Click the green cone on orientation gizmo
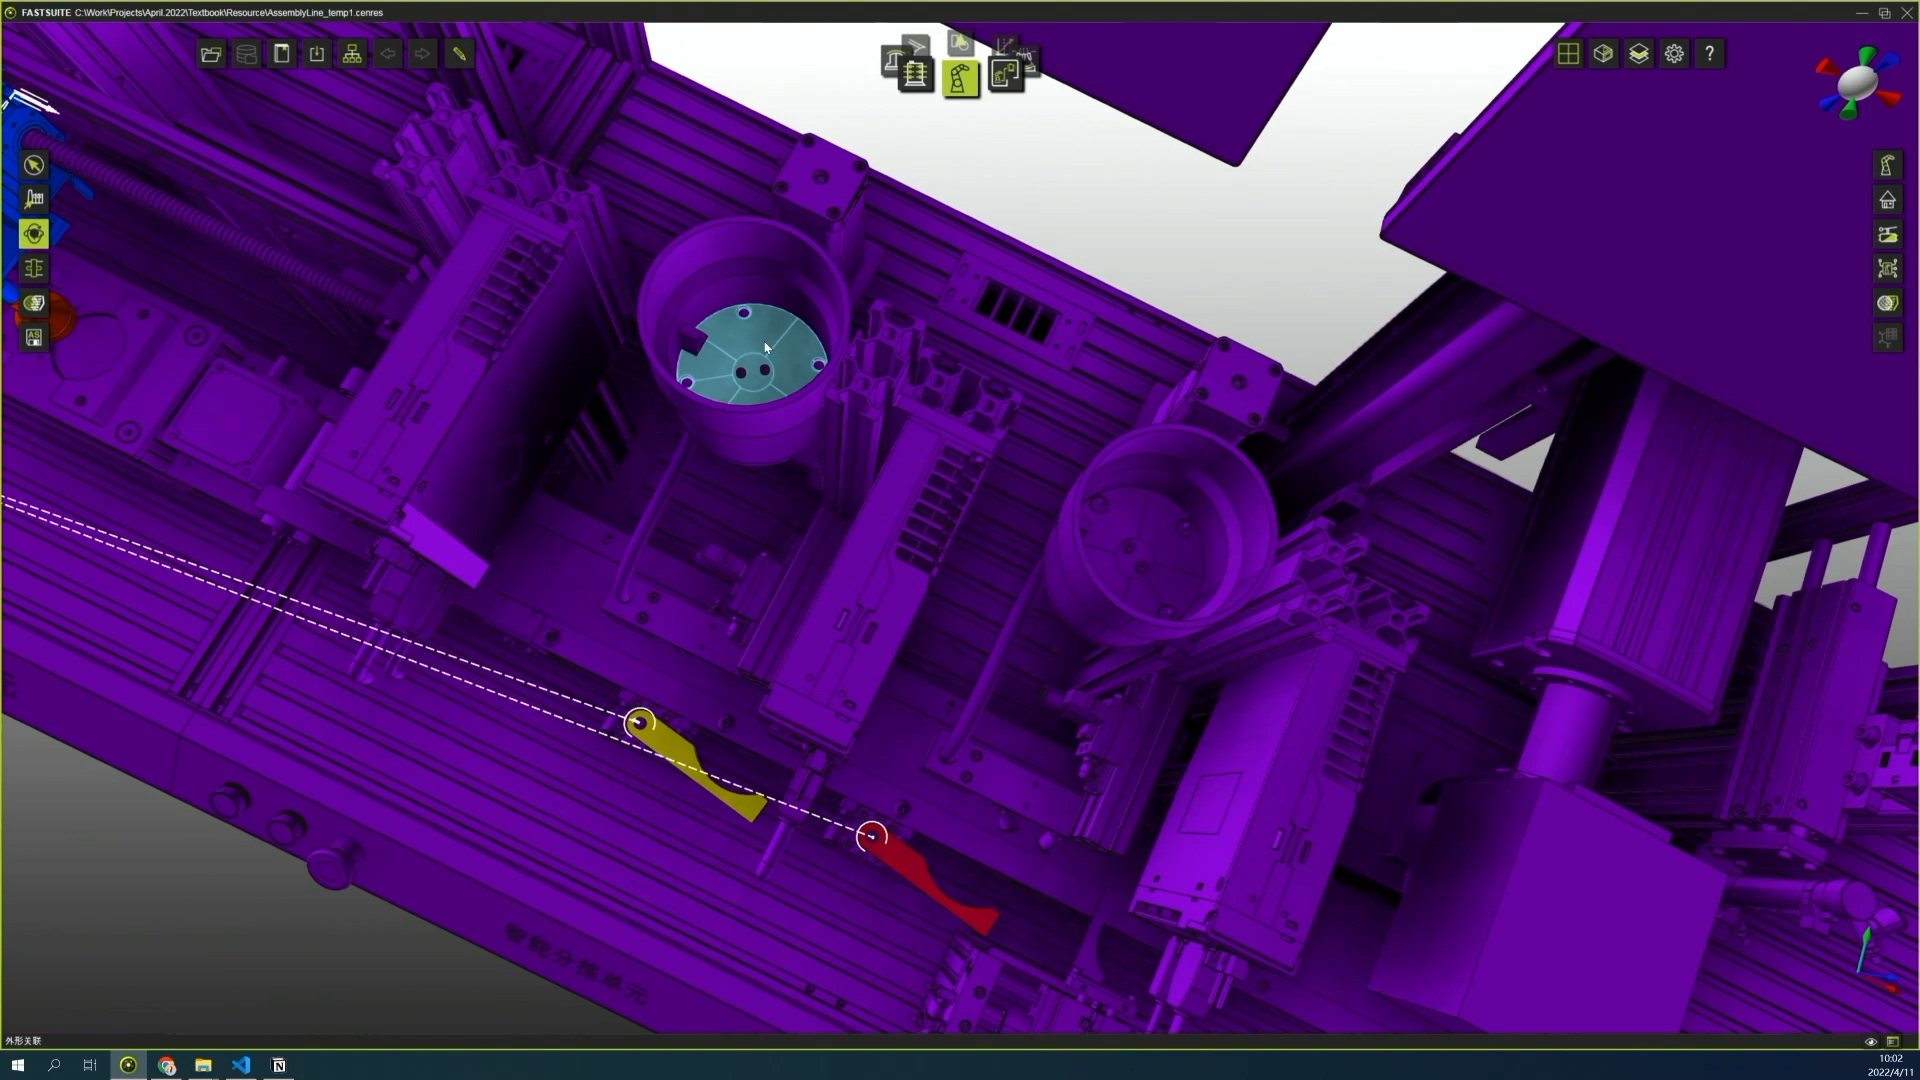Viewport: 1920px width, 1080px height. [1866, 57]
